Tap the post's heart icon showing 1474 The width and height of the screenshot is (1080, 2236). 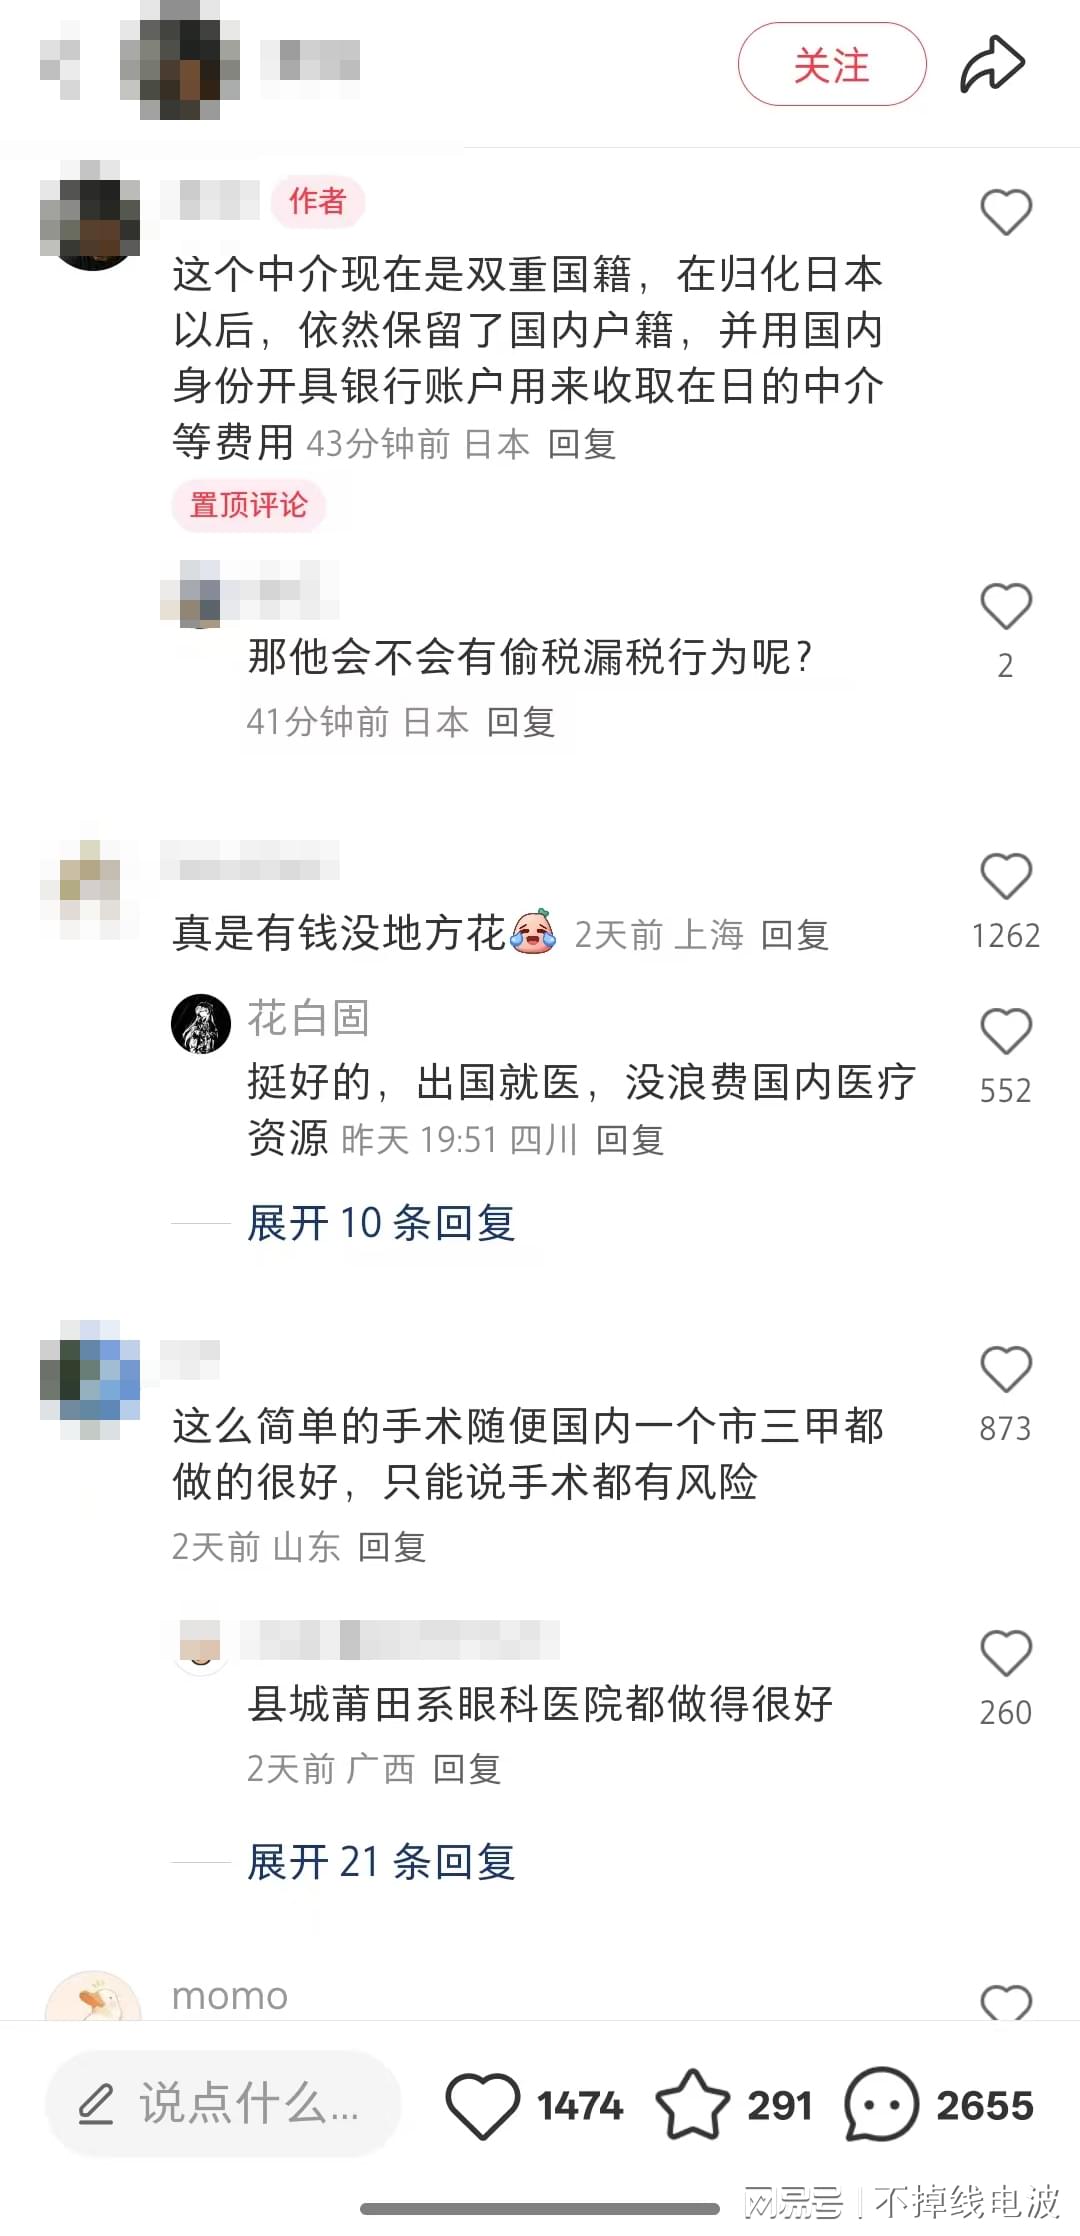click(482, 2105)
